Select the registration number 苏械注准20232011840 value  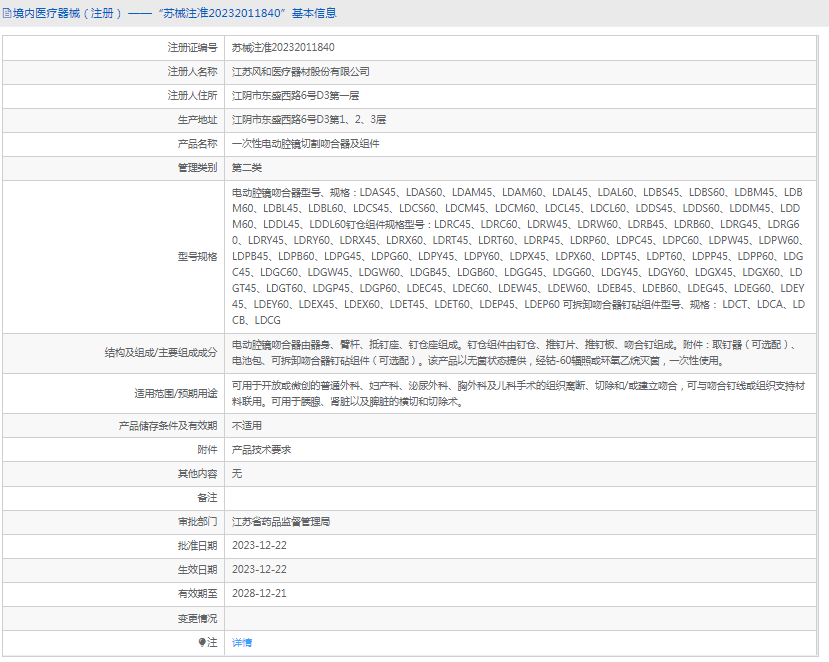click(x=283, y=48)
